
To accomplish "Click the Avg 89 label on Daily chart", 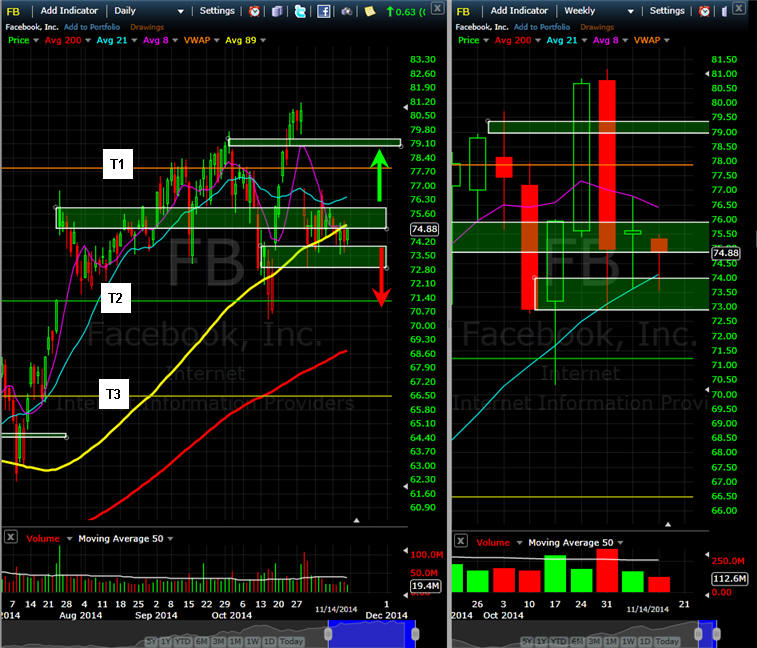I will coord(240,41).
